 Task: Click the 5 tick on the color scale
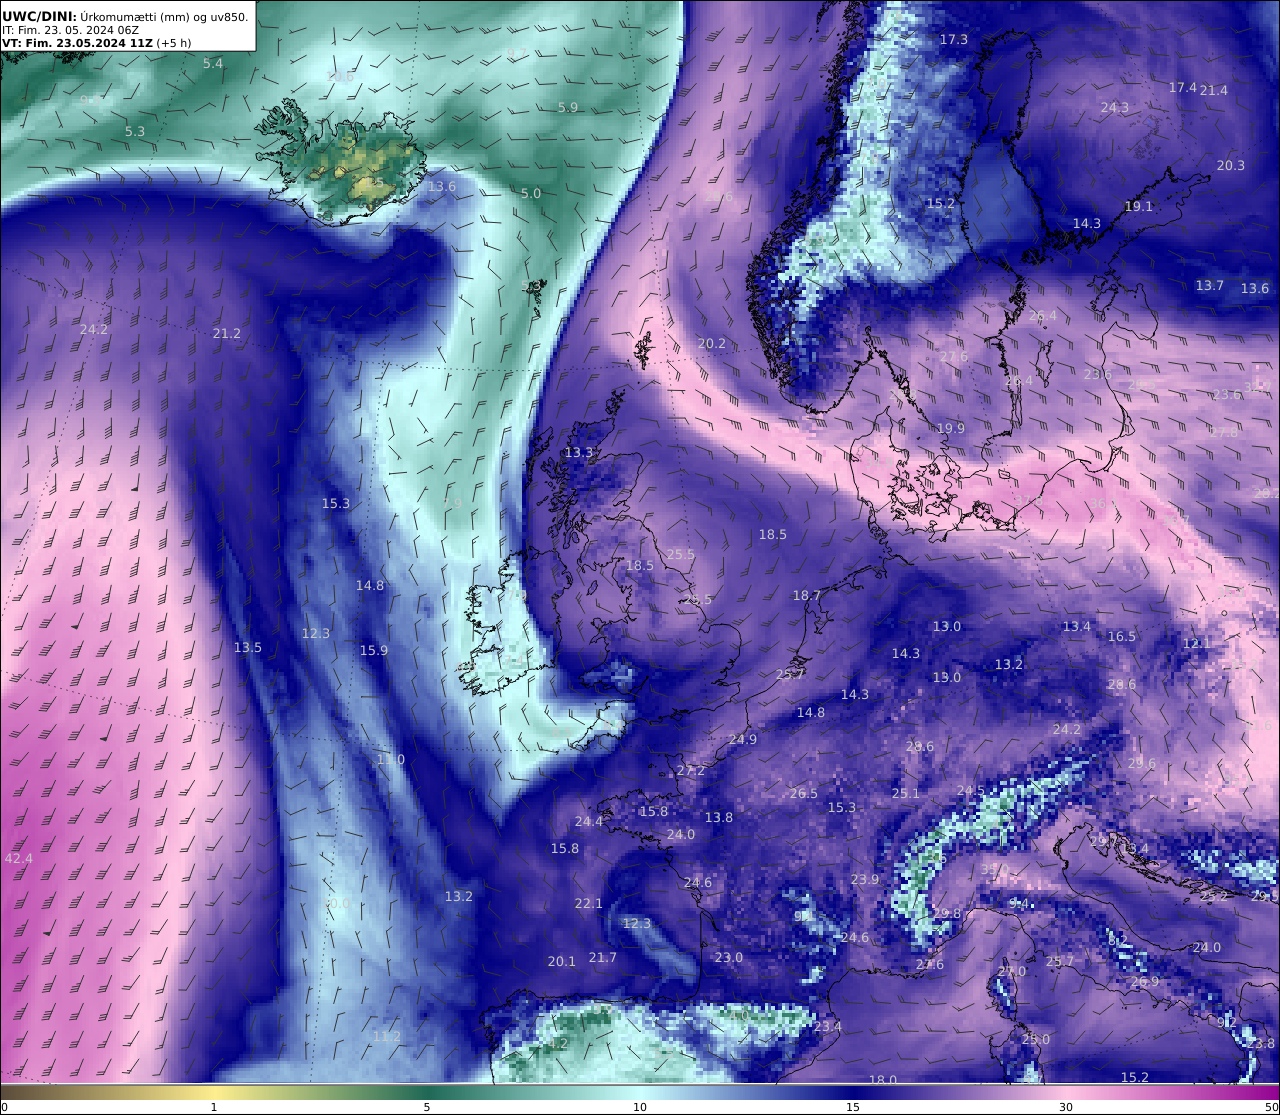coord(427,1107)
